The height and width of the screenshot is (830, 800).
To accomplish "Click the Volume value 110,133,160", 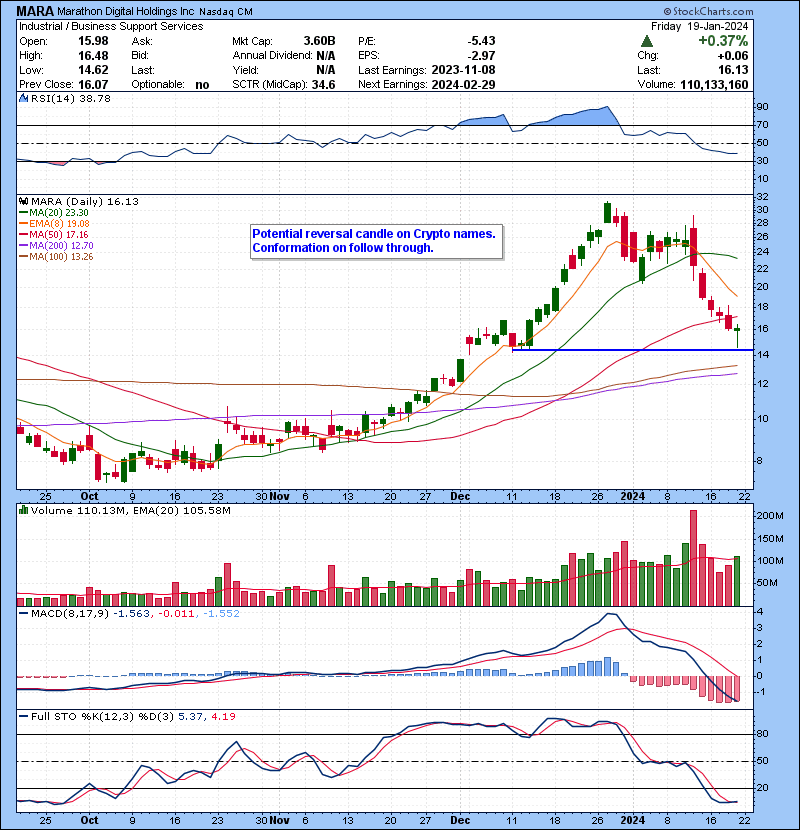I will (714, 84).
